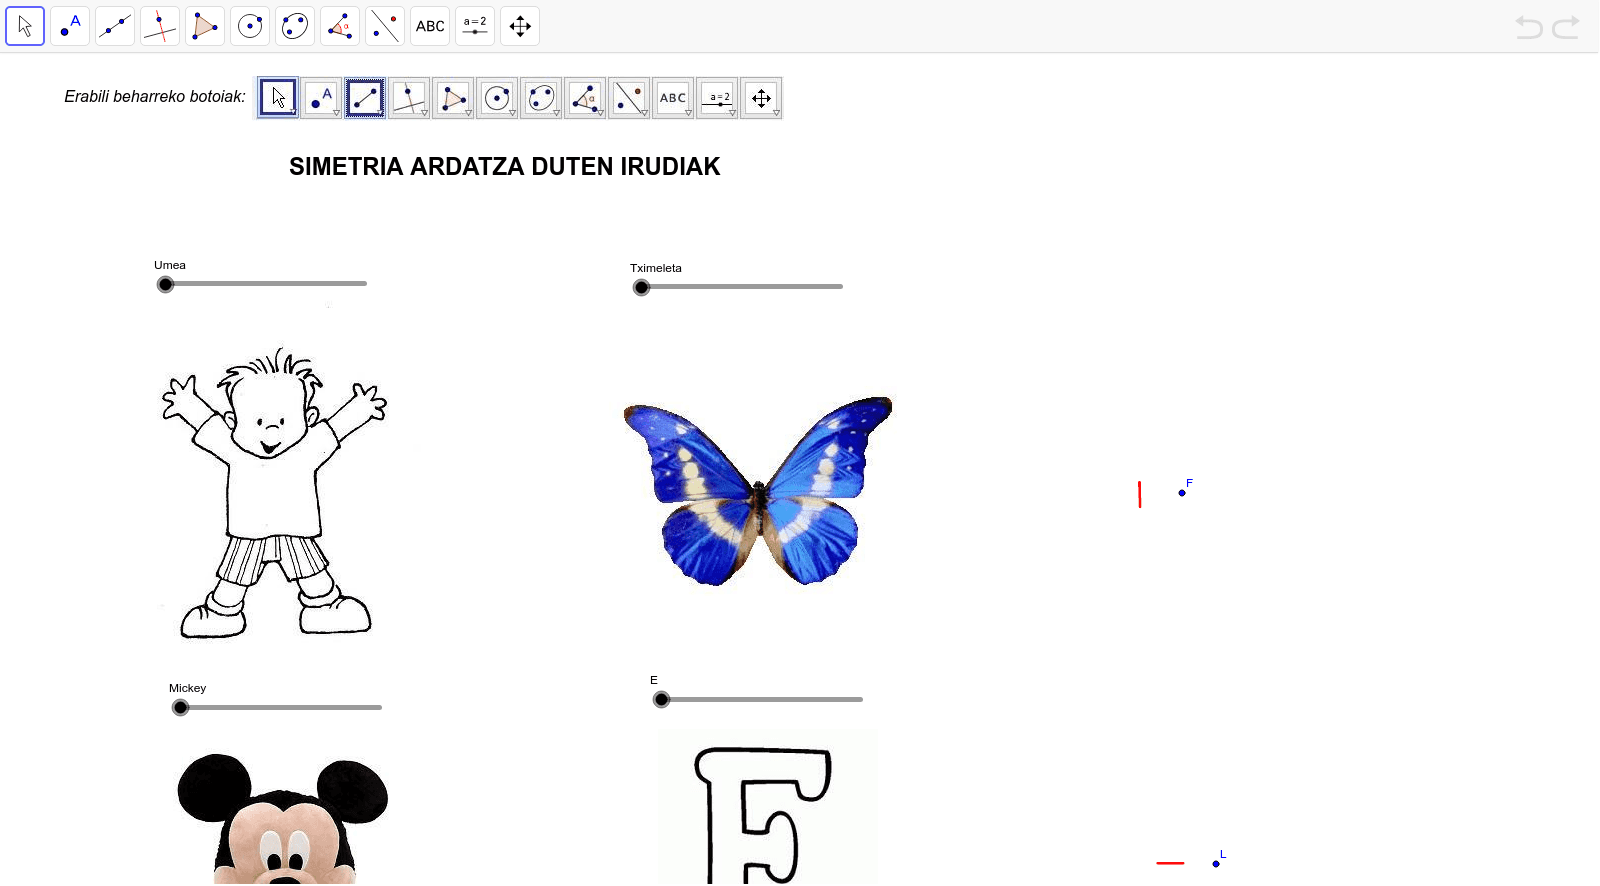Viewport: 1600px width, 886px height.
Task: Click the polygon icon in the 'Erabili beharreko botoiak' image
Action: coord(453,98)
